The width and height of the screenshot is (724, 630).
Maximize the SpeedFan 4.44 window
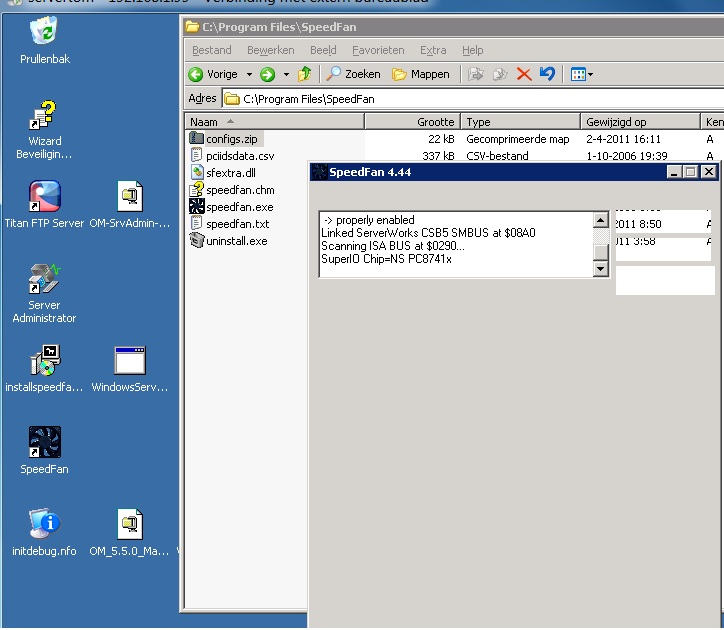pyautogui.click(x=691, y=172)
